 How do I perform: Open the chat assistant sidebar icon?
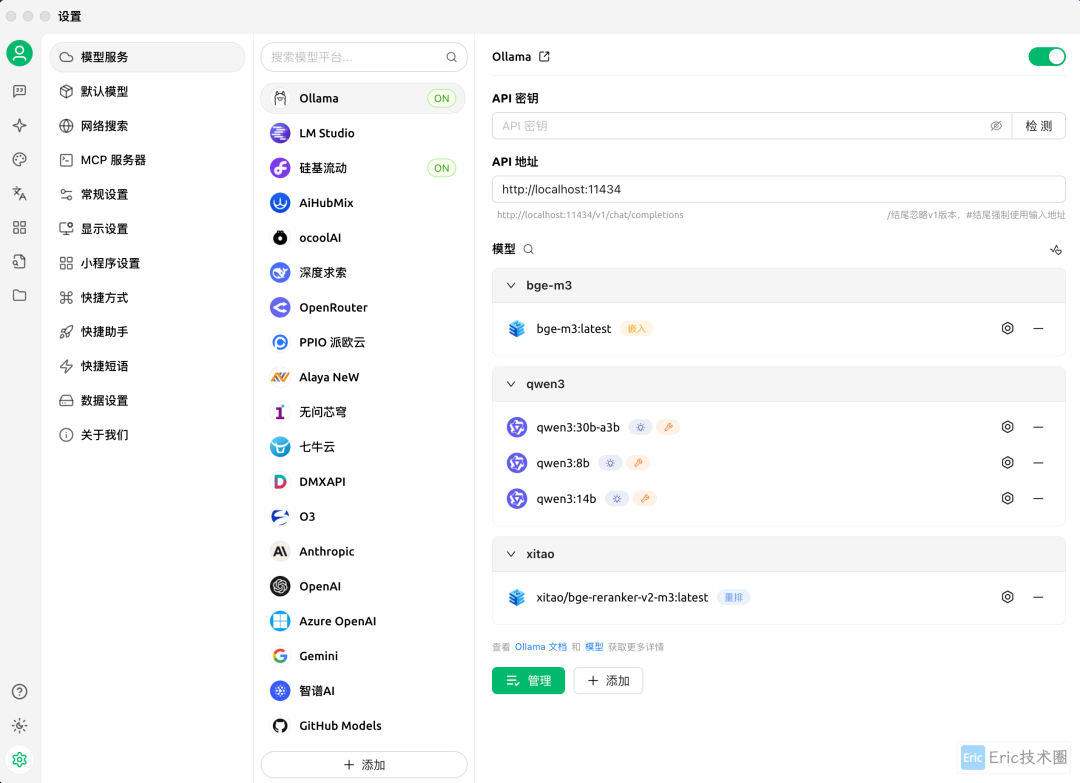tap(19, 91)
